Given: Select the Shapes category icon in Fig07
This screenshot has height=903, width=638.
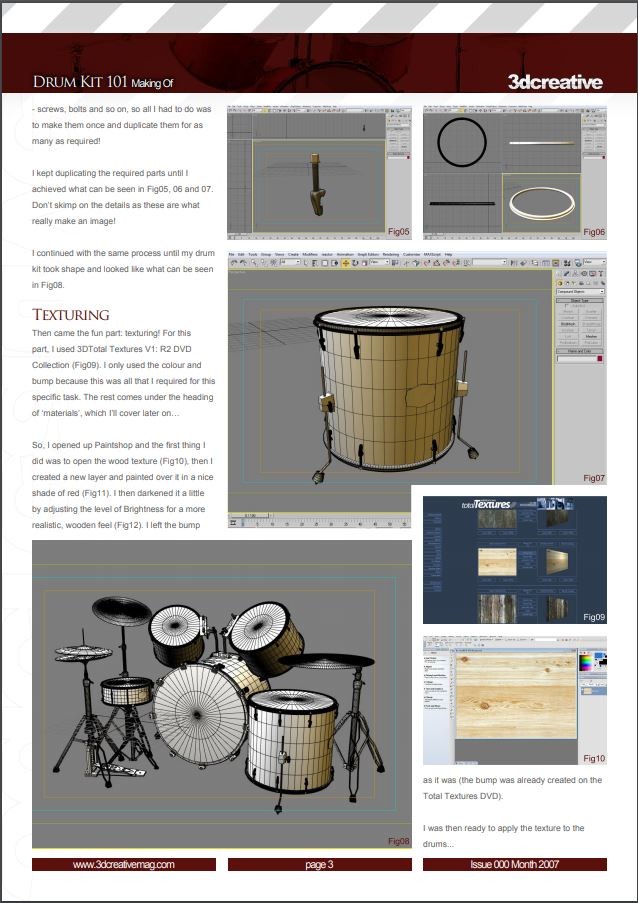Looking at the screenshot, I should pyautogui.click(x=567, y=283).
